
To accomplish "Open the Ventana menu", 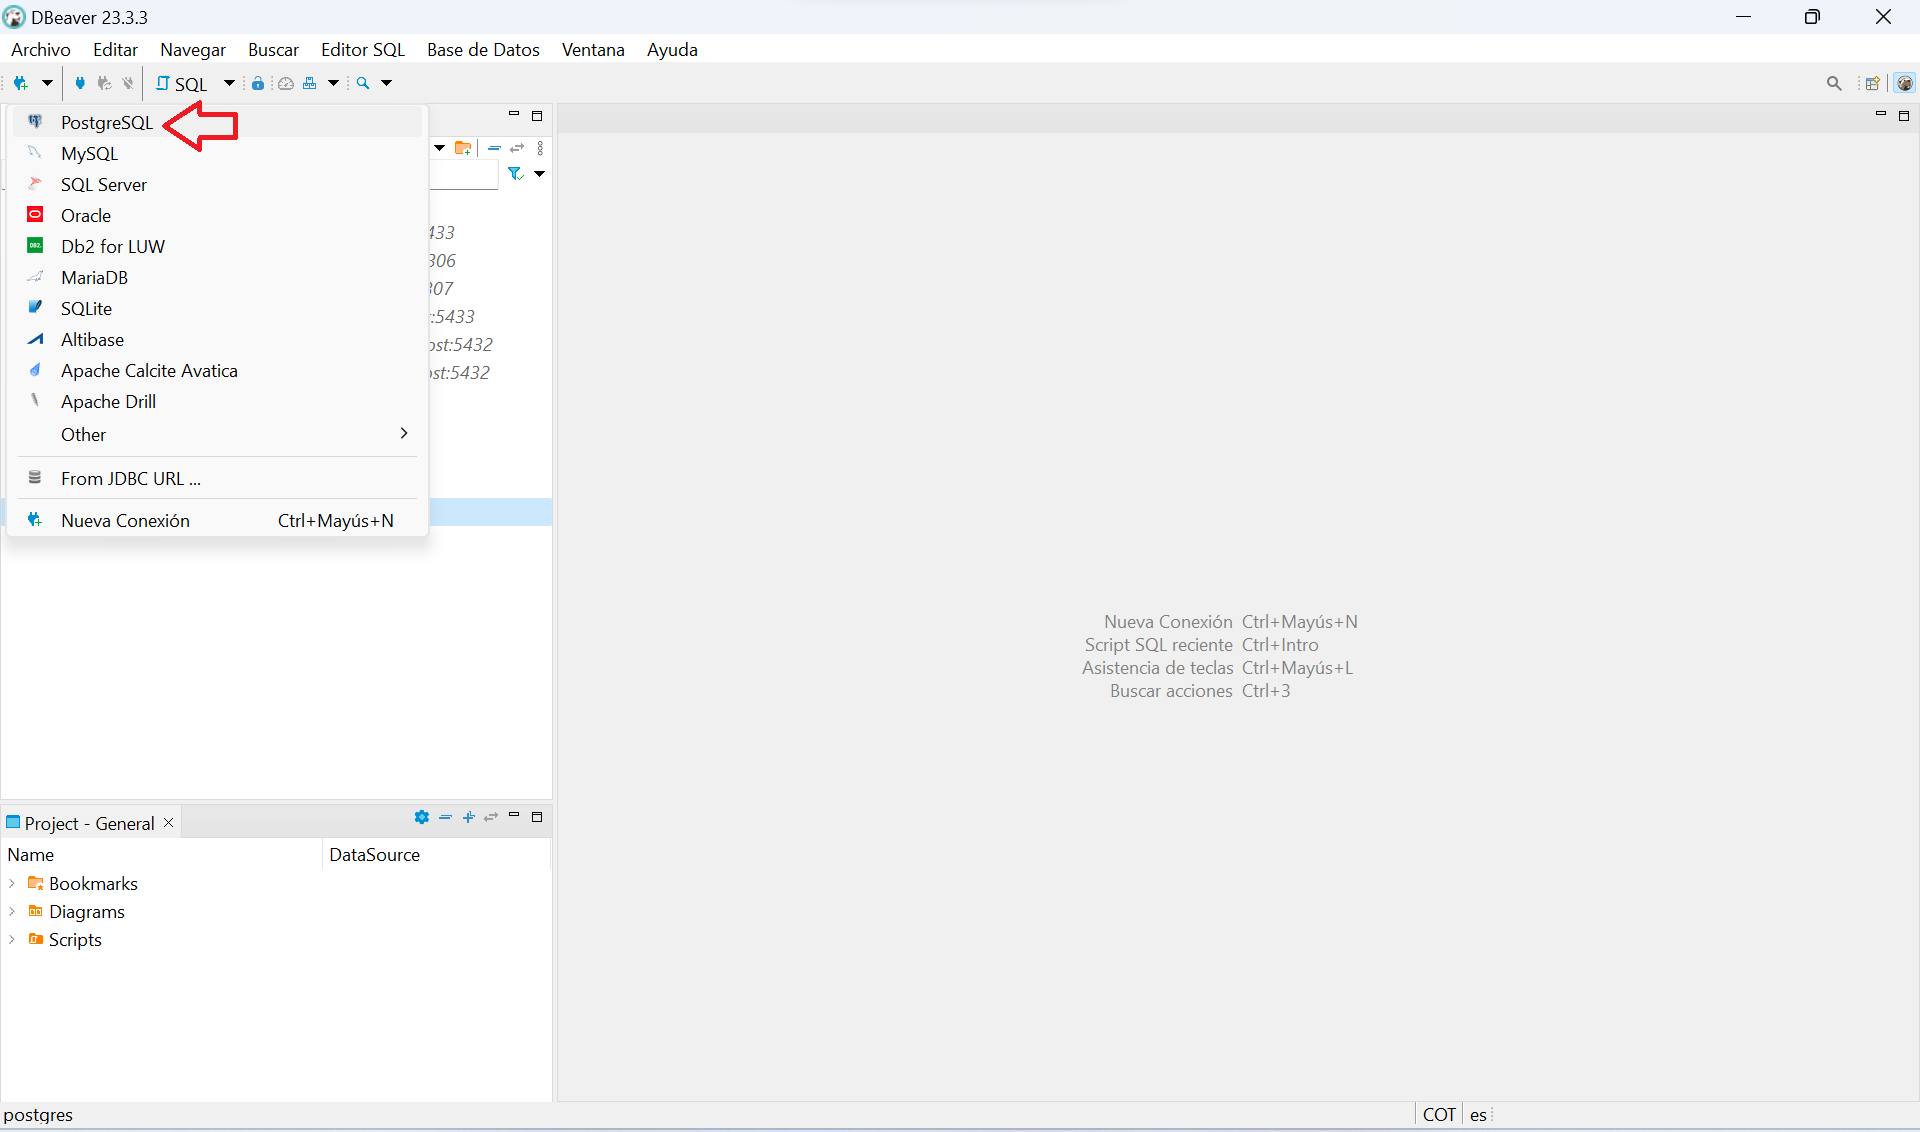I will [x=593, y=49].
